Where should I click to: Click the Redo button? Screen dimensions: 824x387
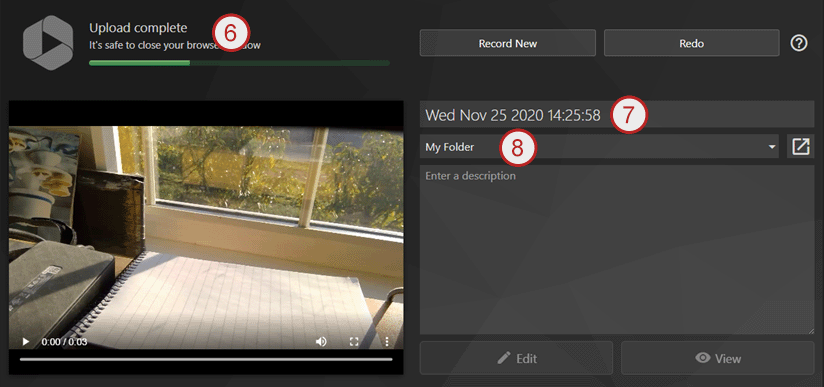tap(692, 43)
